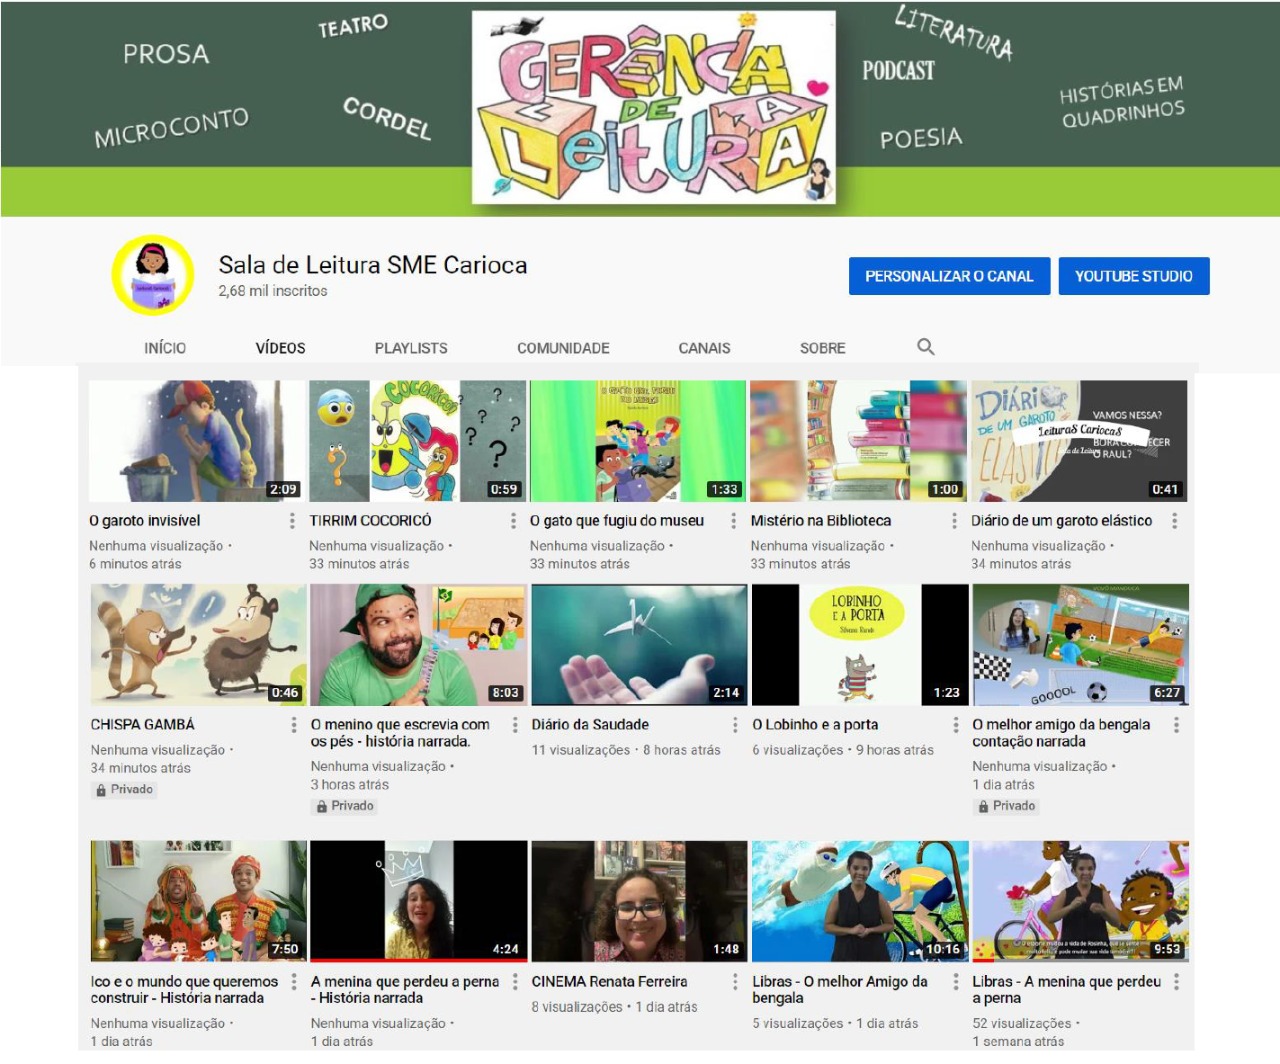Screen dimensions: 1280x1064
Task: Open the Sala de Leitura channel avatar
Action: click(152, 275)
